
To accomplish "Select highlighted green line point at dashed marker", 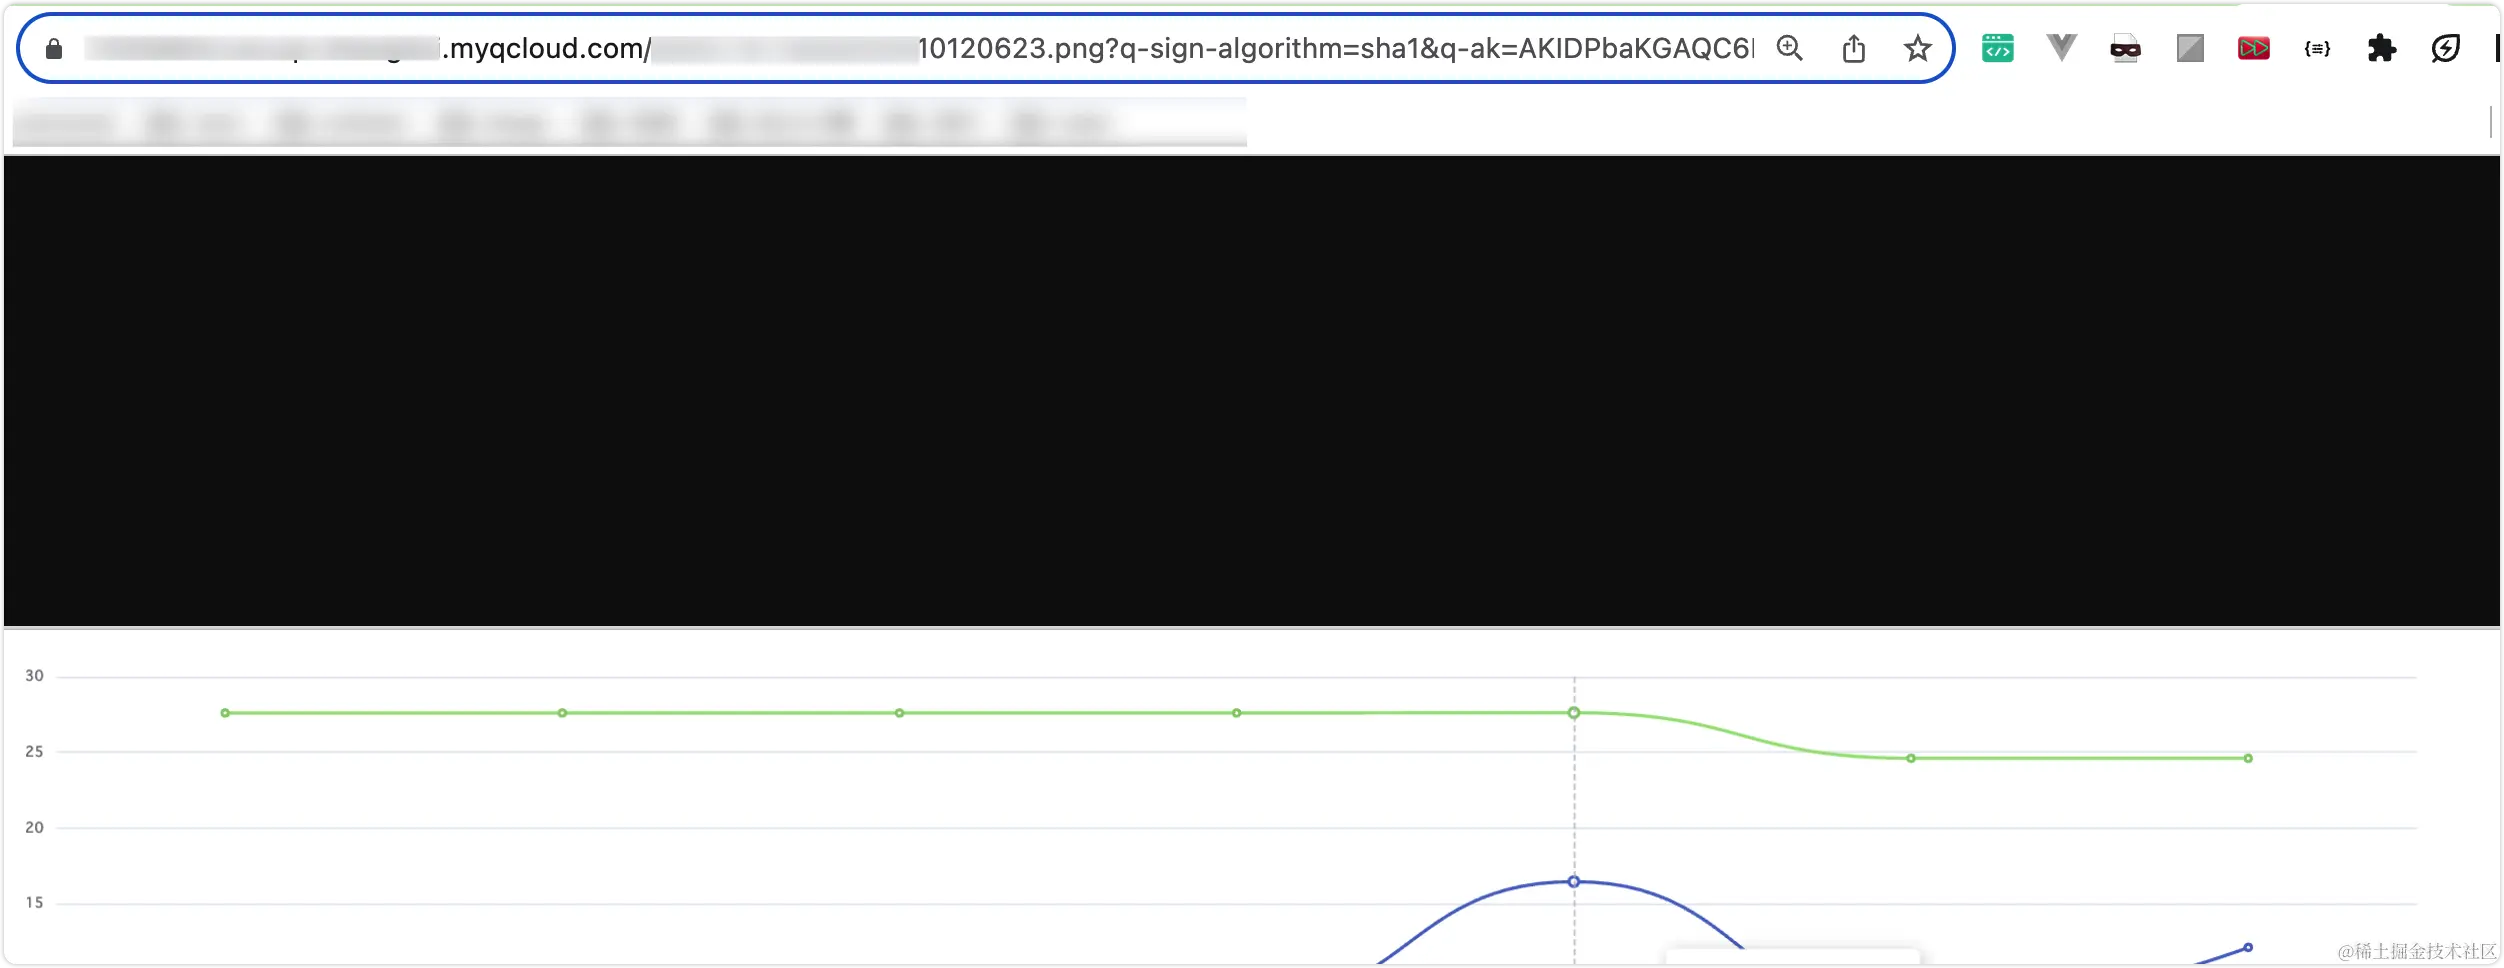I will pos(1574,713).
